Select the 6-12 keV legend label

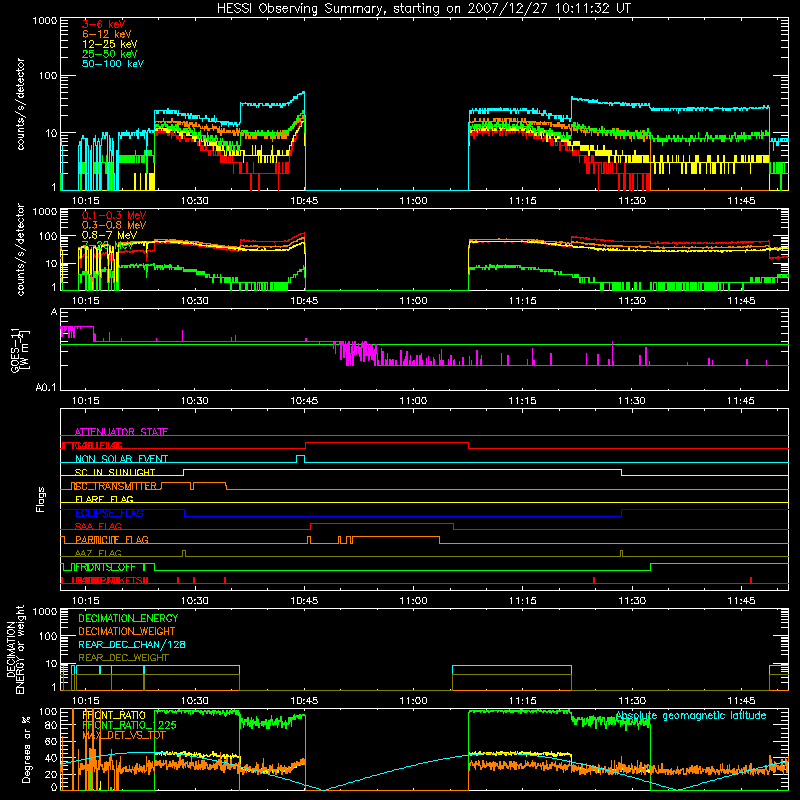(106, 34)
